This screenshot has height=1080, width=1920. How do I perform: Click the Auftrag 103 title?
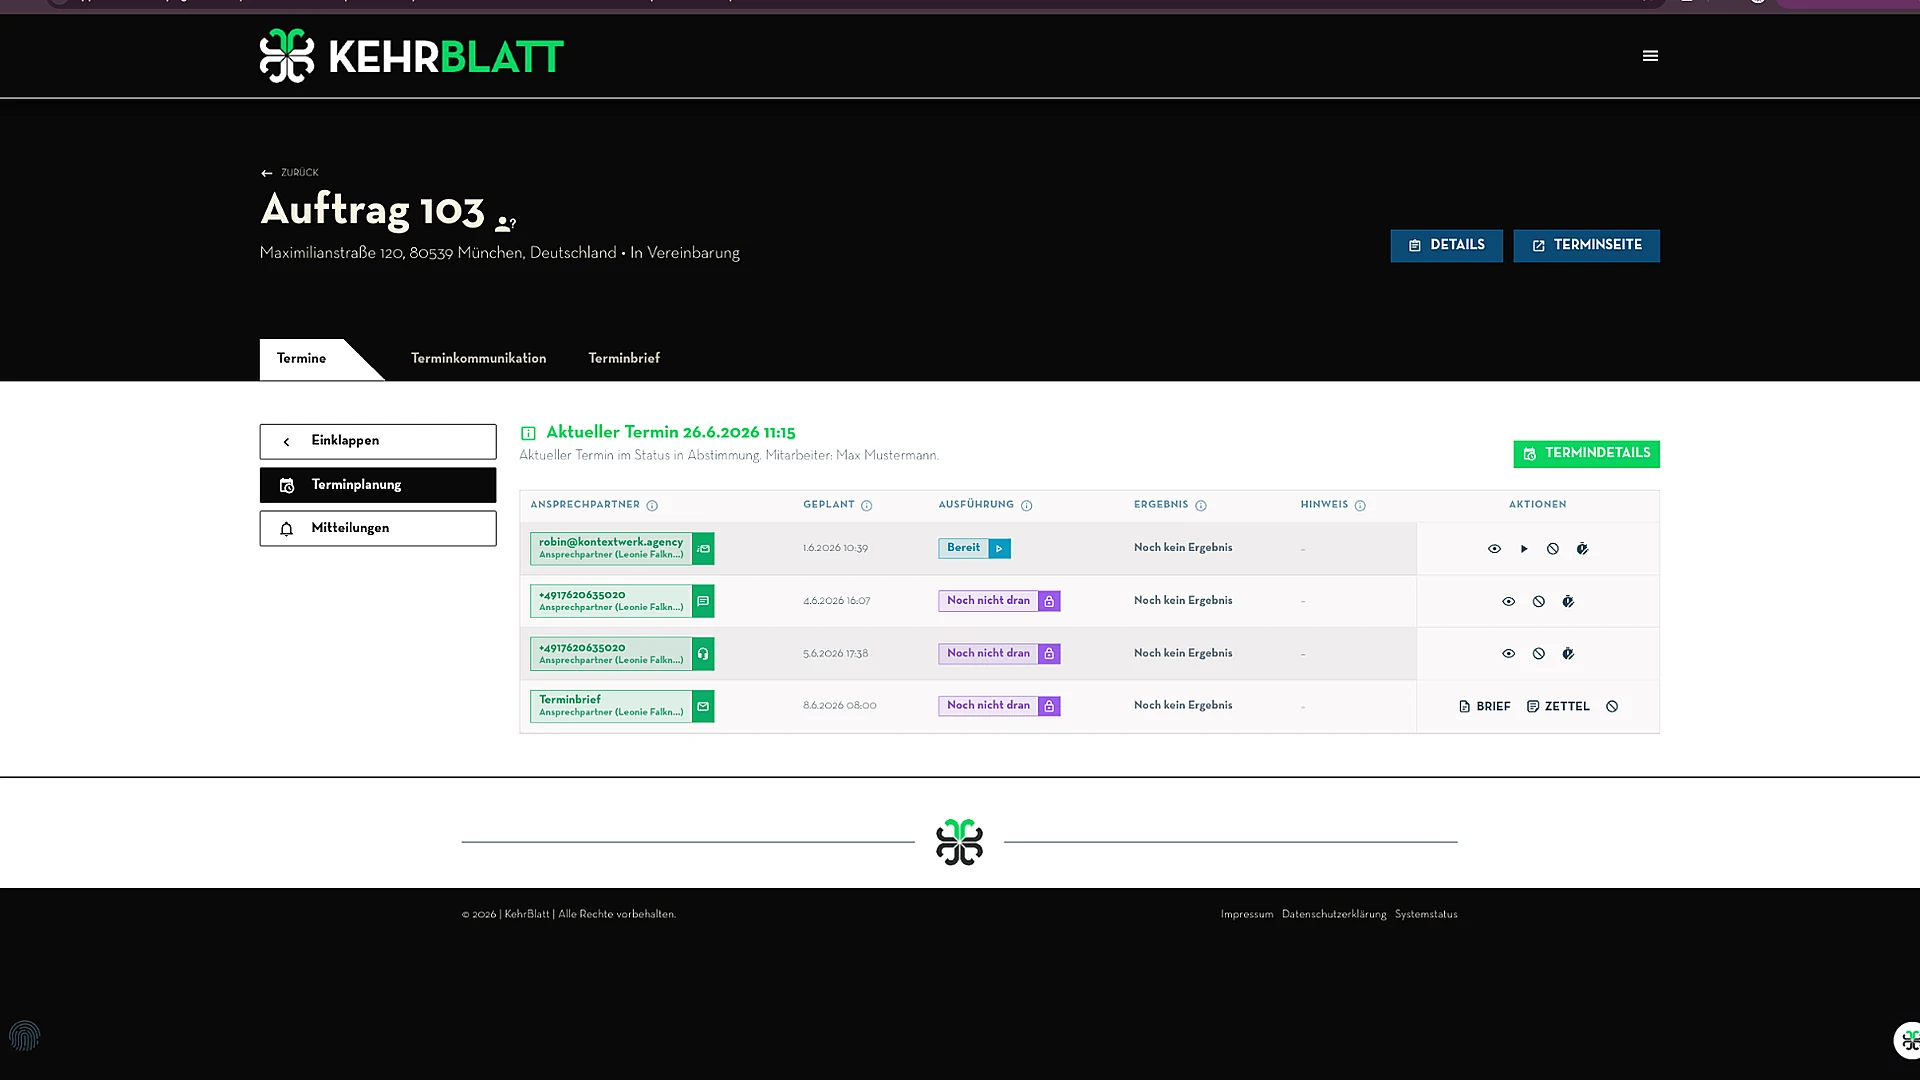[x=372, y=210]
